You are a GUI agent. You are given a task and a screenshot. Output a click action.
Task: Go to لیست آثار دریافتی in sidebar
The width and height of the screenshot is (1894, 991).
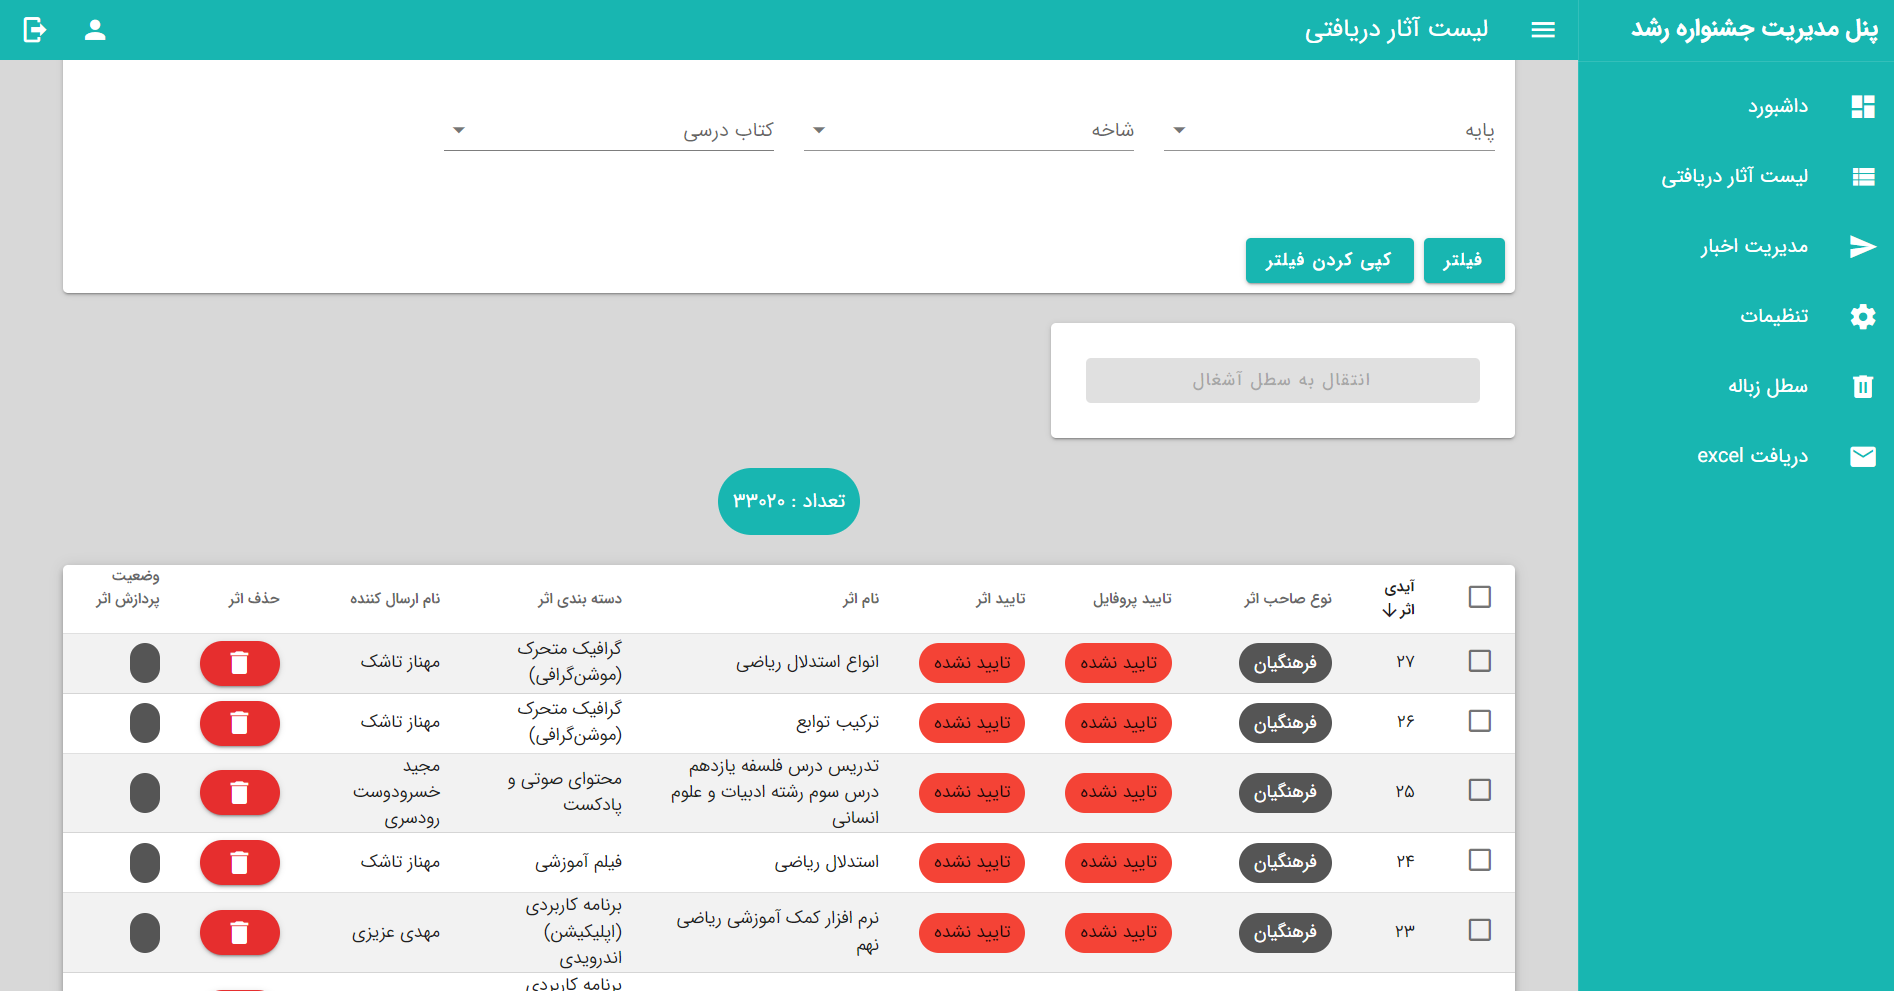[x=1734, y=177]
